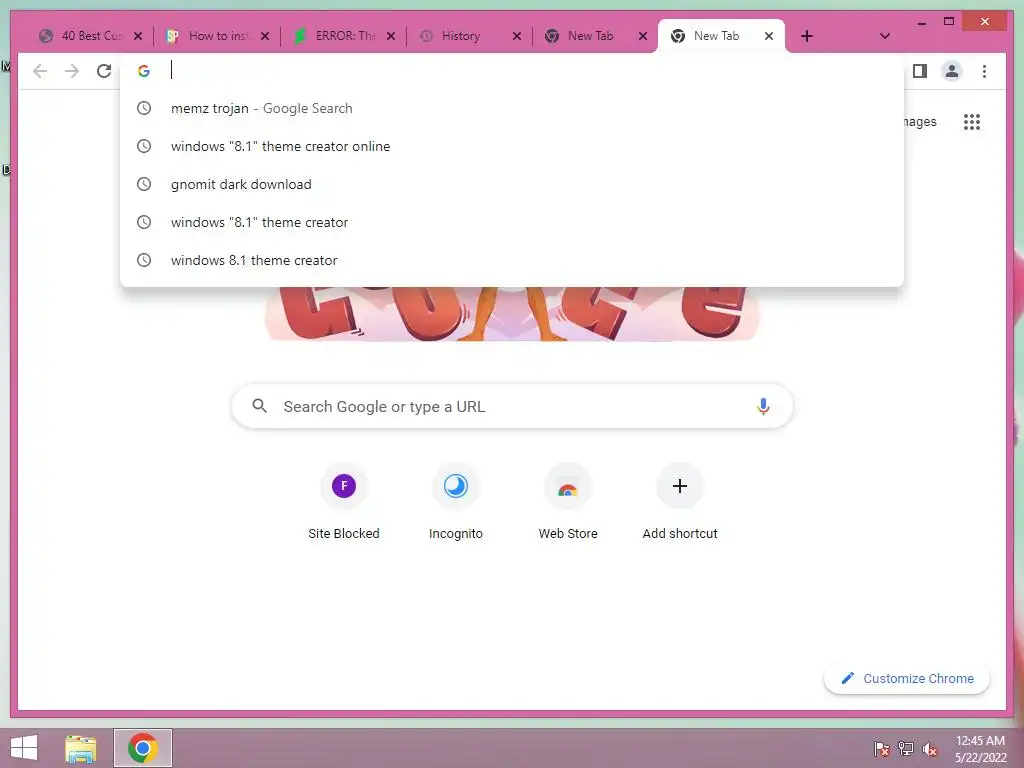Image resolution: width=1024 pixels, height=768 pixels.
Task: Start voice search with the microphone icon
Action: 763,406
